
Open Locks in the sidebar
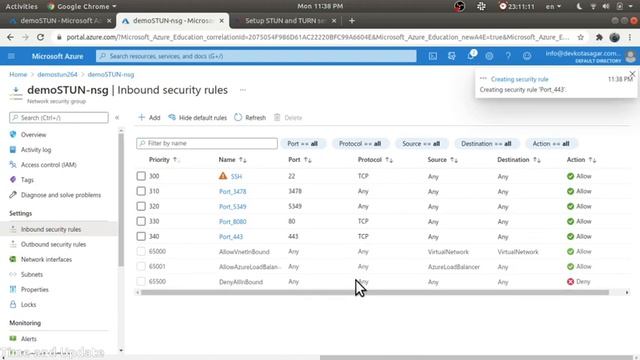pos(28,305)
